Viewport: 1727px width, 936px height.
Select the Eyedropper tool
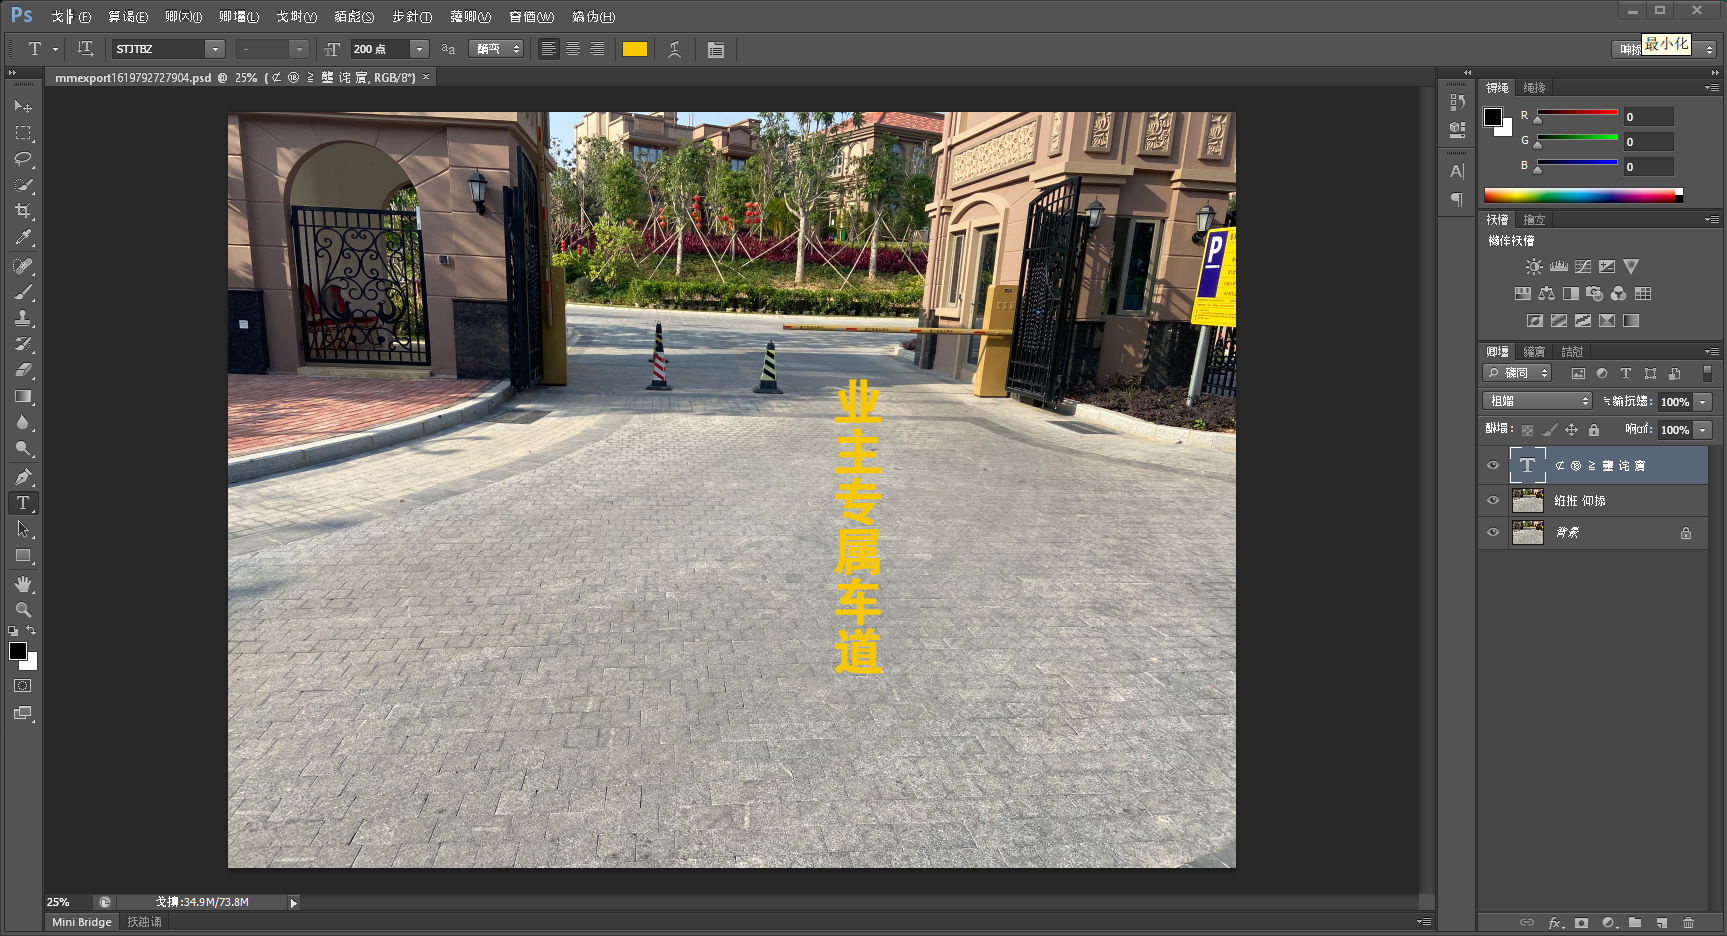click(23, 238)
